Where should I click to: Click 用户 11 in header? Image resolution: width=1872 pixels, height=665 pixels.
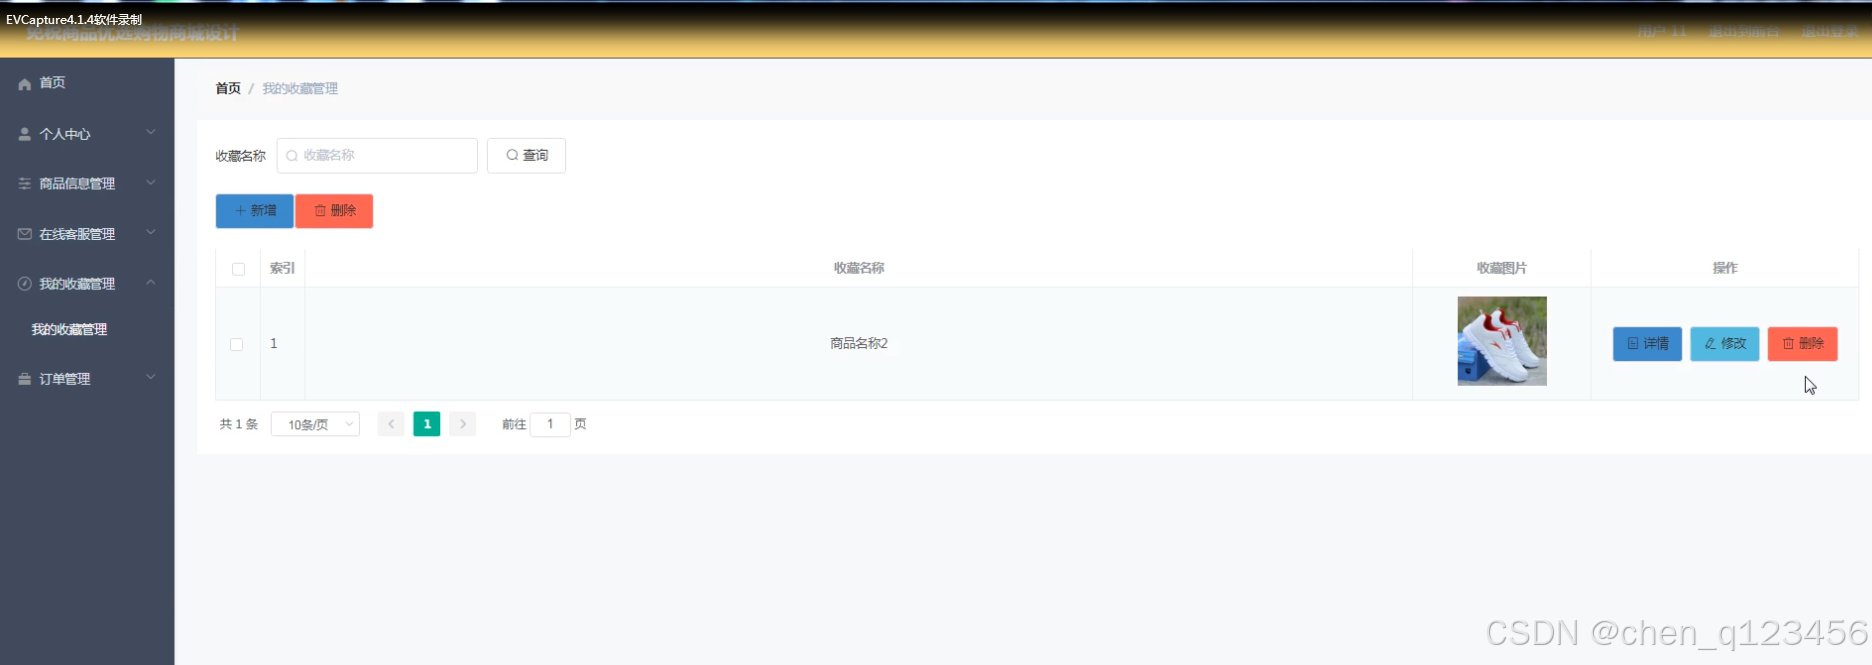1661,31
